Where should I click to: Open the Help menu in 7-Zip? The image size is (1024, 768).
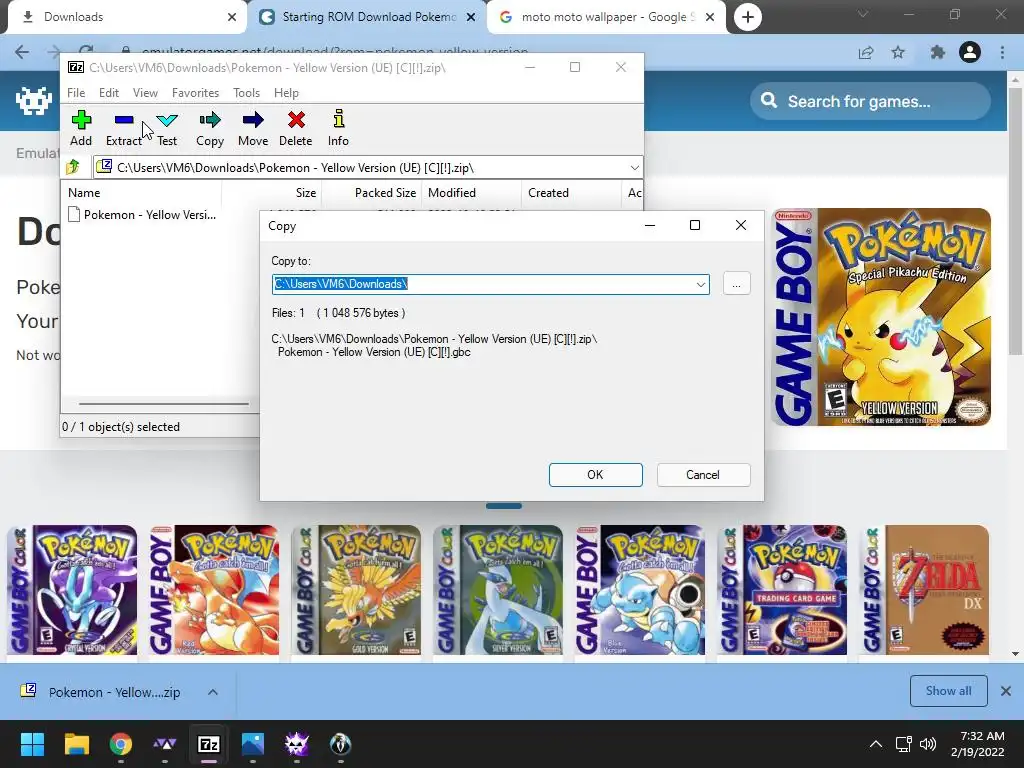coord(286,93)
